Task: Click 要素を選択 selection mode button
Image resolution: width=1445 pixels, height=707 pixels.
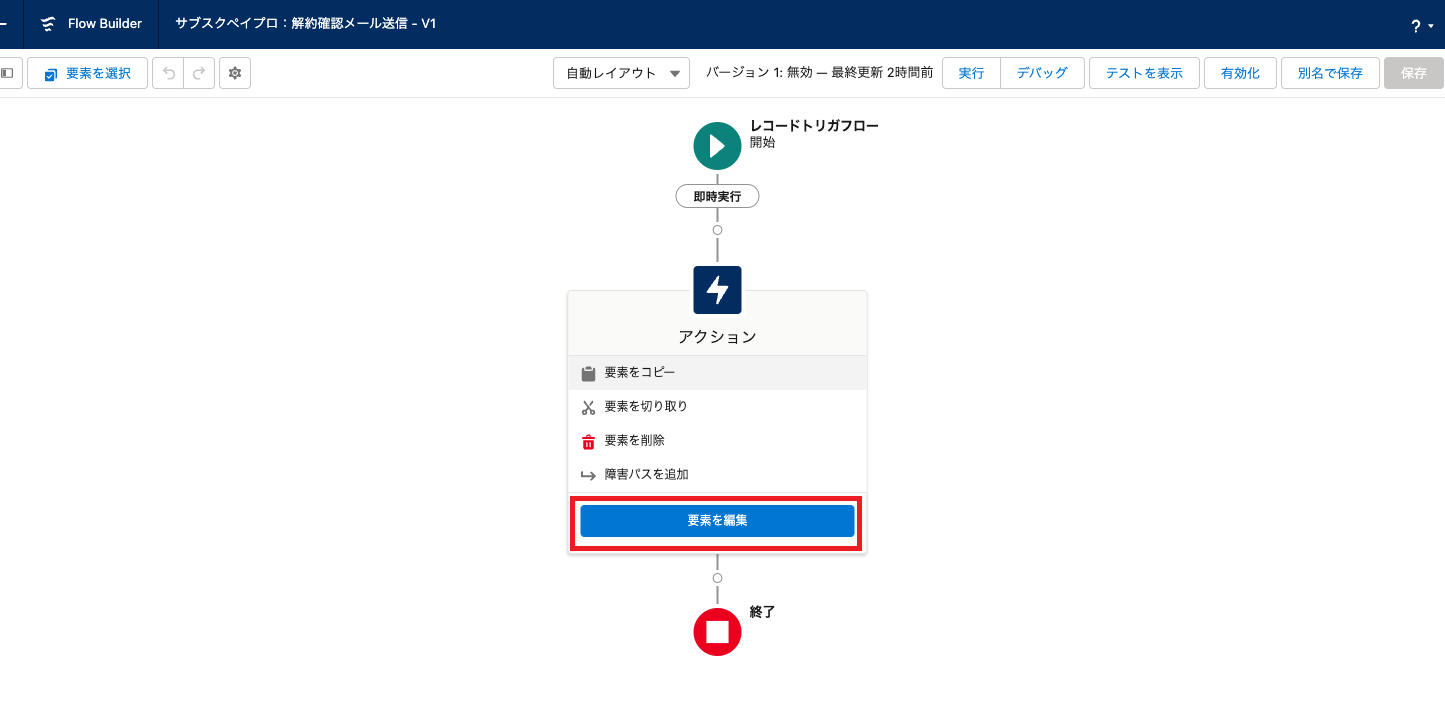Action: [x=87, y=73]
